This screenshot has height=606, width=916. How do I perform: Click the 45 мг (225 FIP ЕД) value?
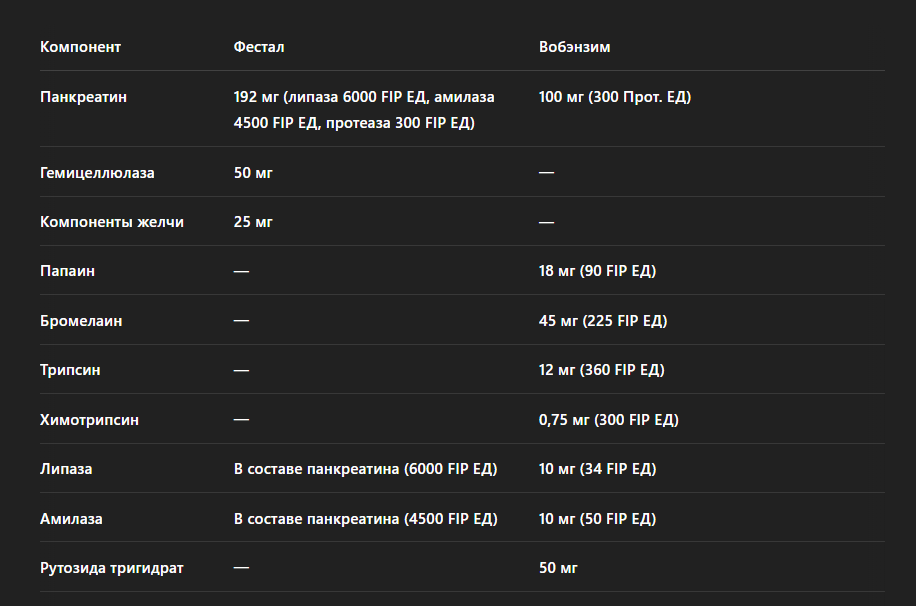pos(603,321)
